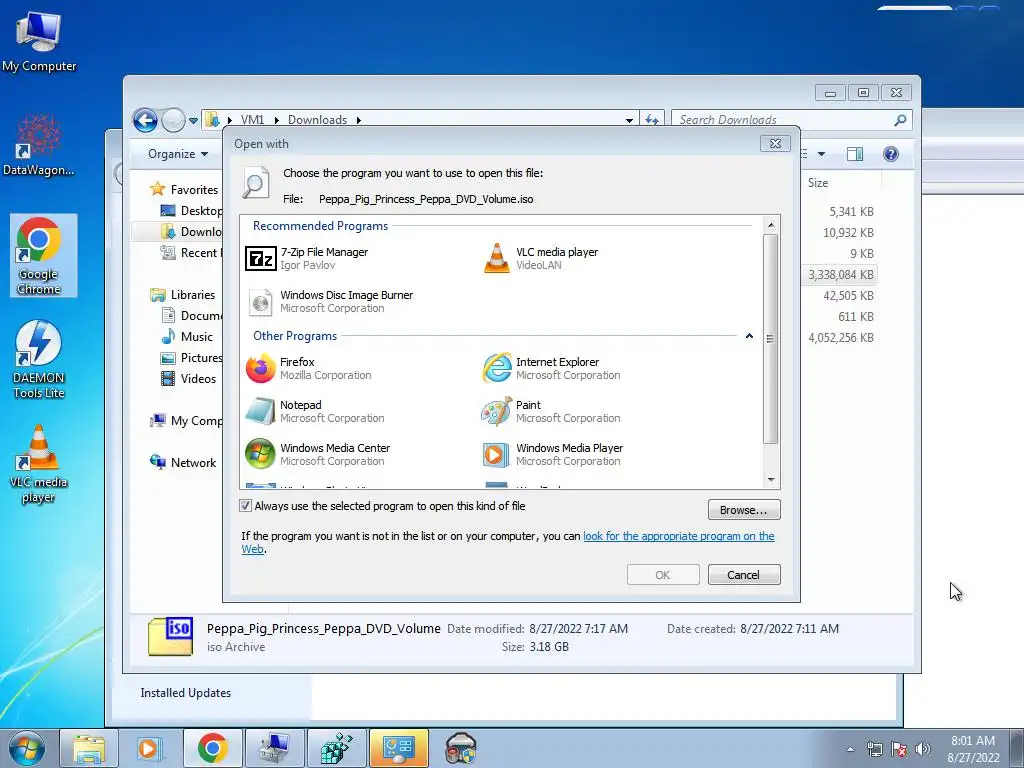The height and width of the screenshot is (768, 1024).
Task: Select Pictures library in navigation pane
Action: click(x=191, y=358)
